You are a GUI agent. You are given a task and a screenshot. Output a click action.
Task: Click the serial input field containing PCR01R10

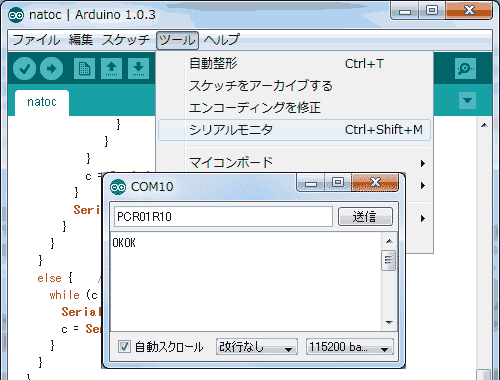[223, 217]
